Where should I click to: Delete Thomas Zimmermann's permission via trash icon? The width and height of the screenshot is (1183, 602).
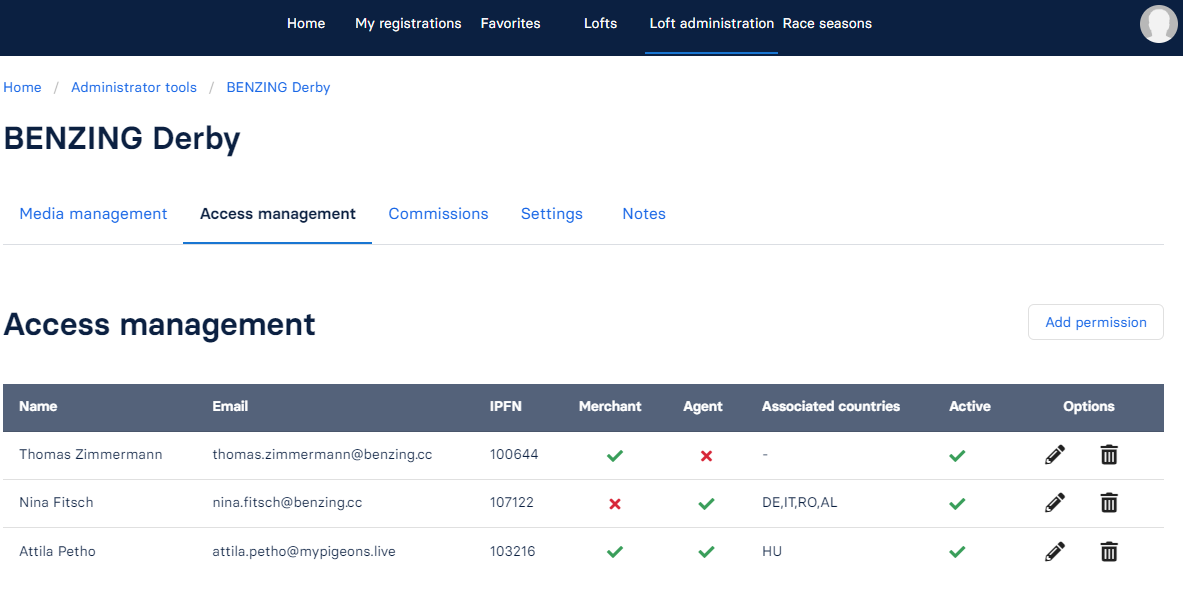point(1109,455)
